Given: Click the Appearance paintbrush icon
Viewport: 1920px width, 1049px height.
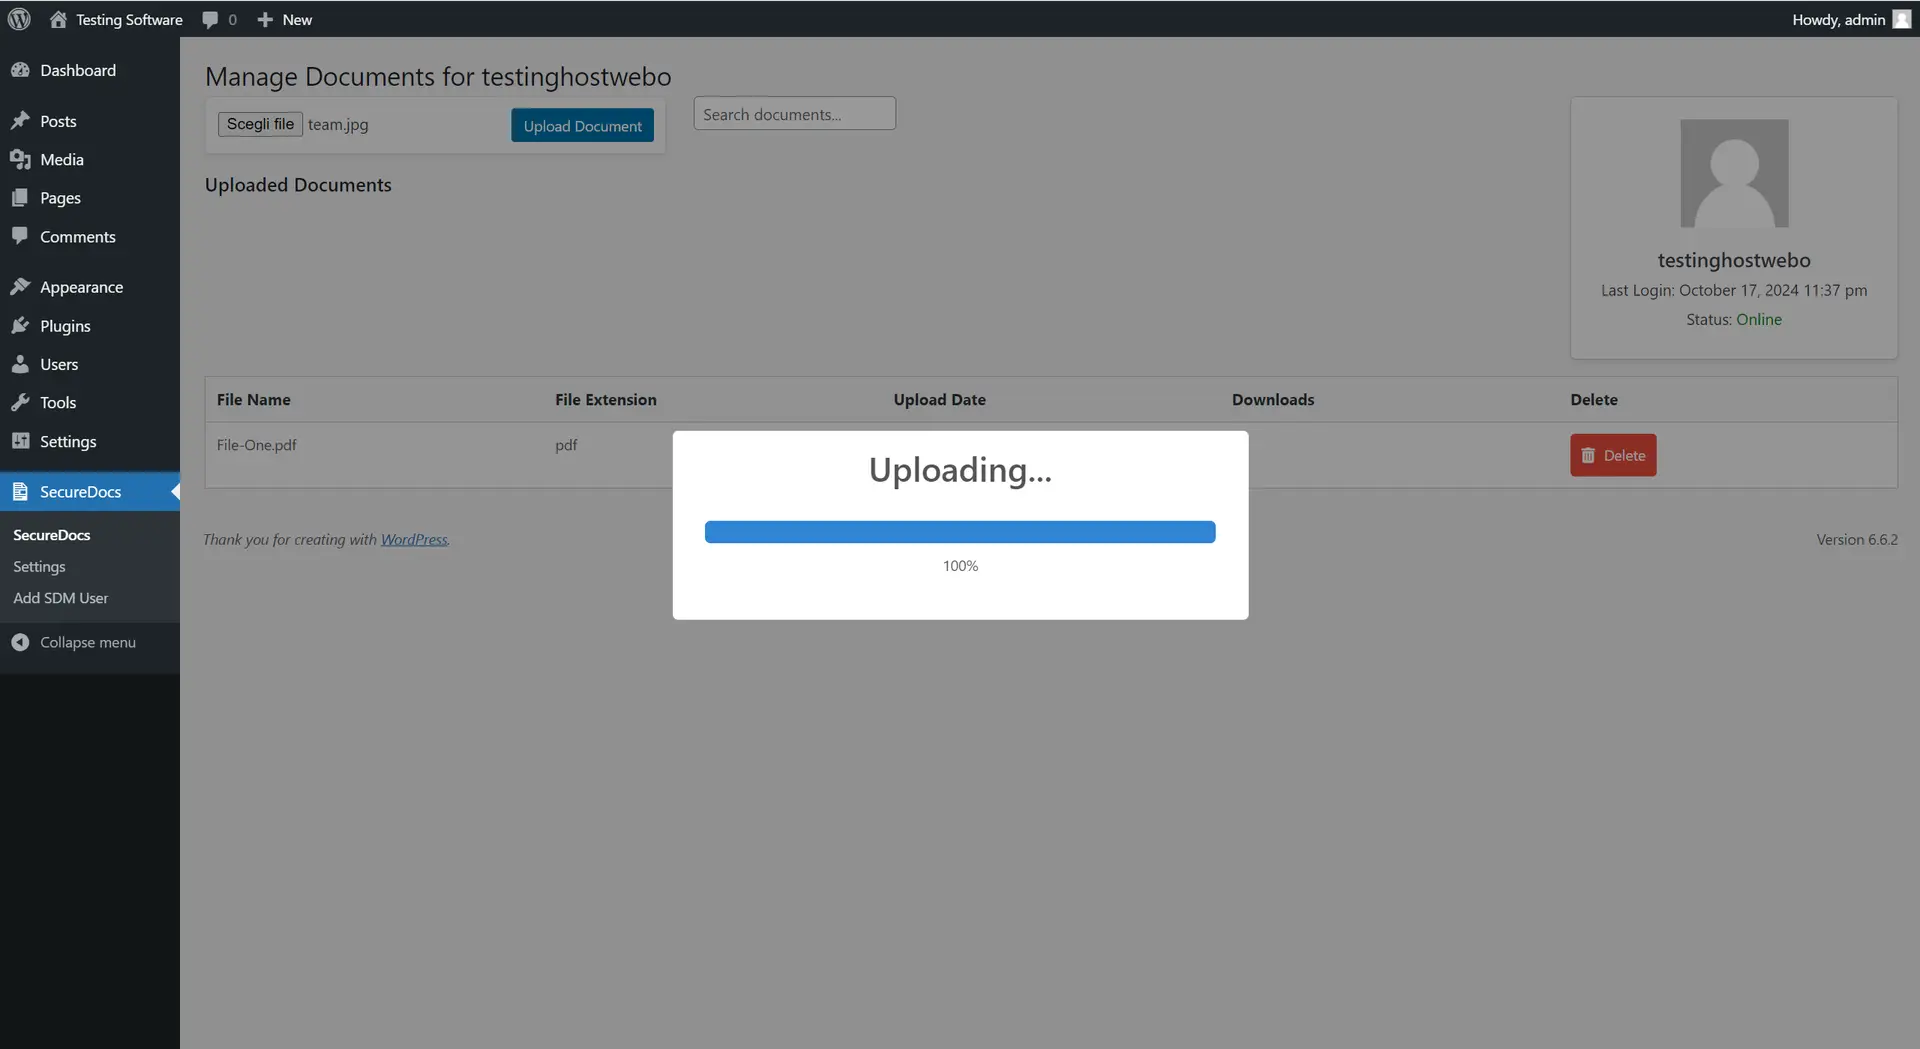Looking at the screenshot, I should coord(20,287).
